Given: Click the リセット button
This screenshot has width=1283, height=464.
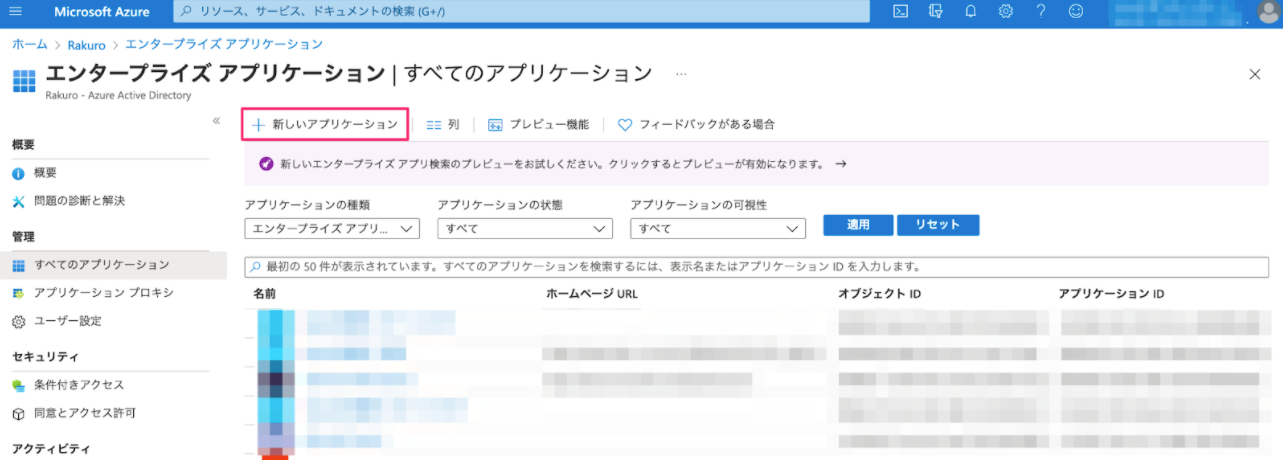Looking at the screenshot, I should coord(938,225).
